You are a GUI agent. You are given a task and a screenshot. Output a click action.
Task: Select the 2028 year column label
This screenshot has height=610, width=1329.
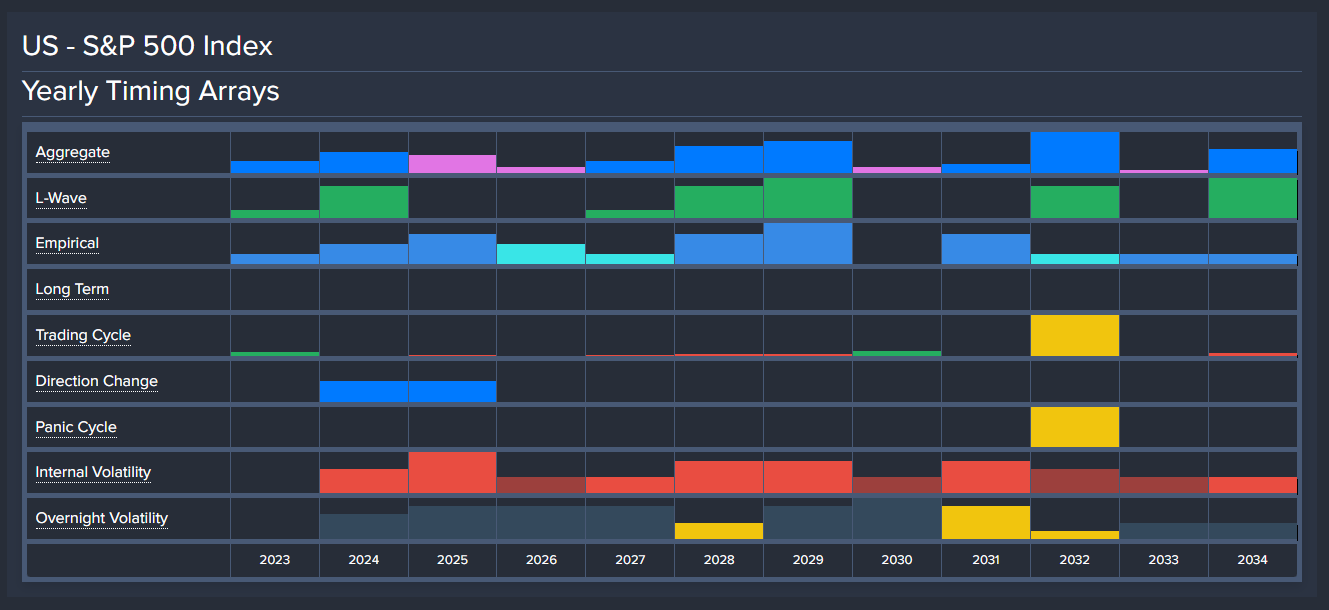(x=719, y=560)
